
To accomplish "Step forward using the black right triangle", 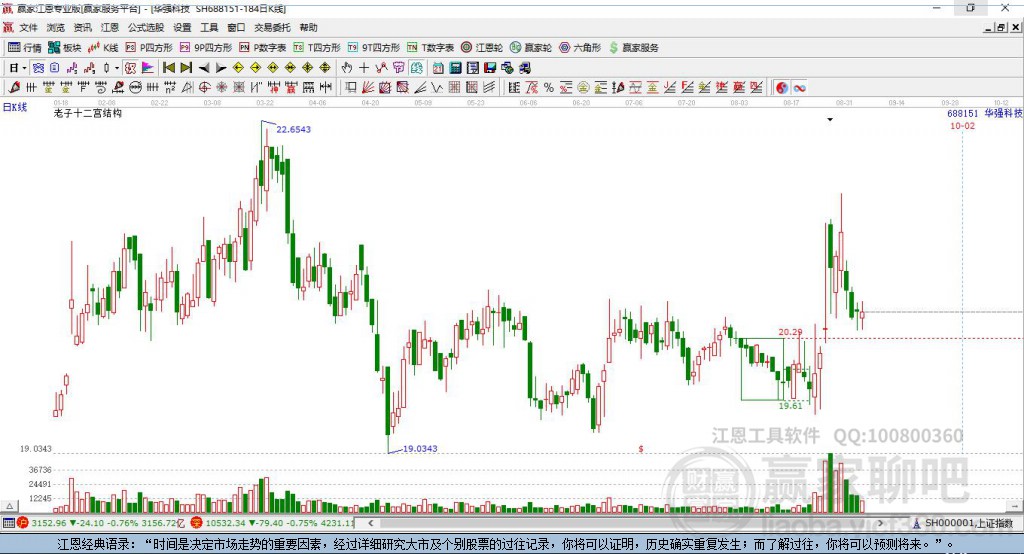I will coord(221,68).
